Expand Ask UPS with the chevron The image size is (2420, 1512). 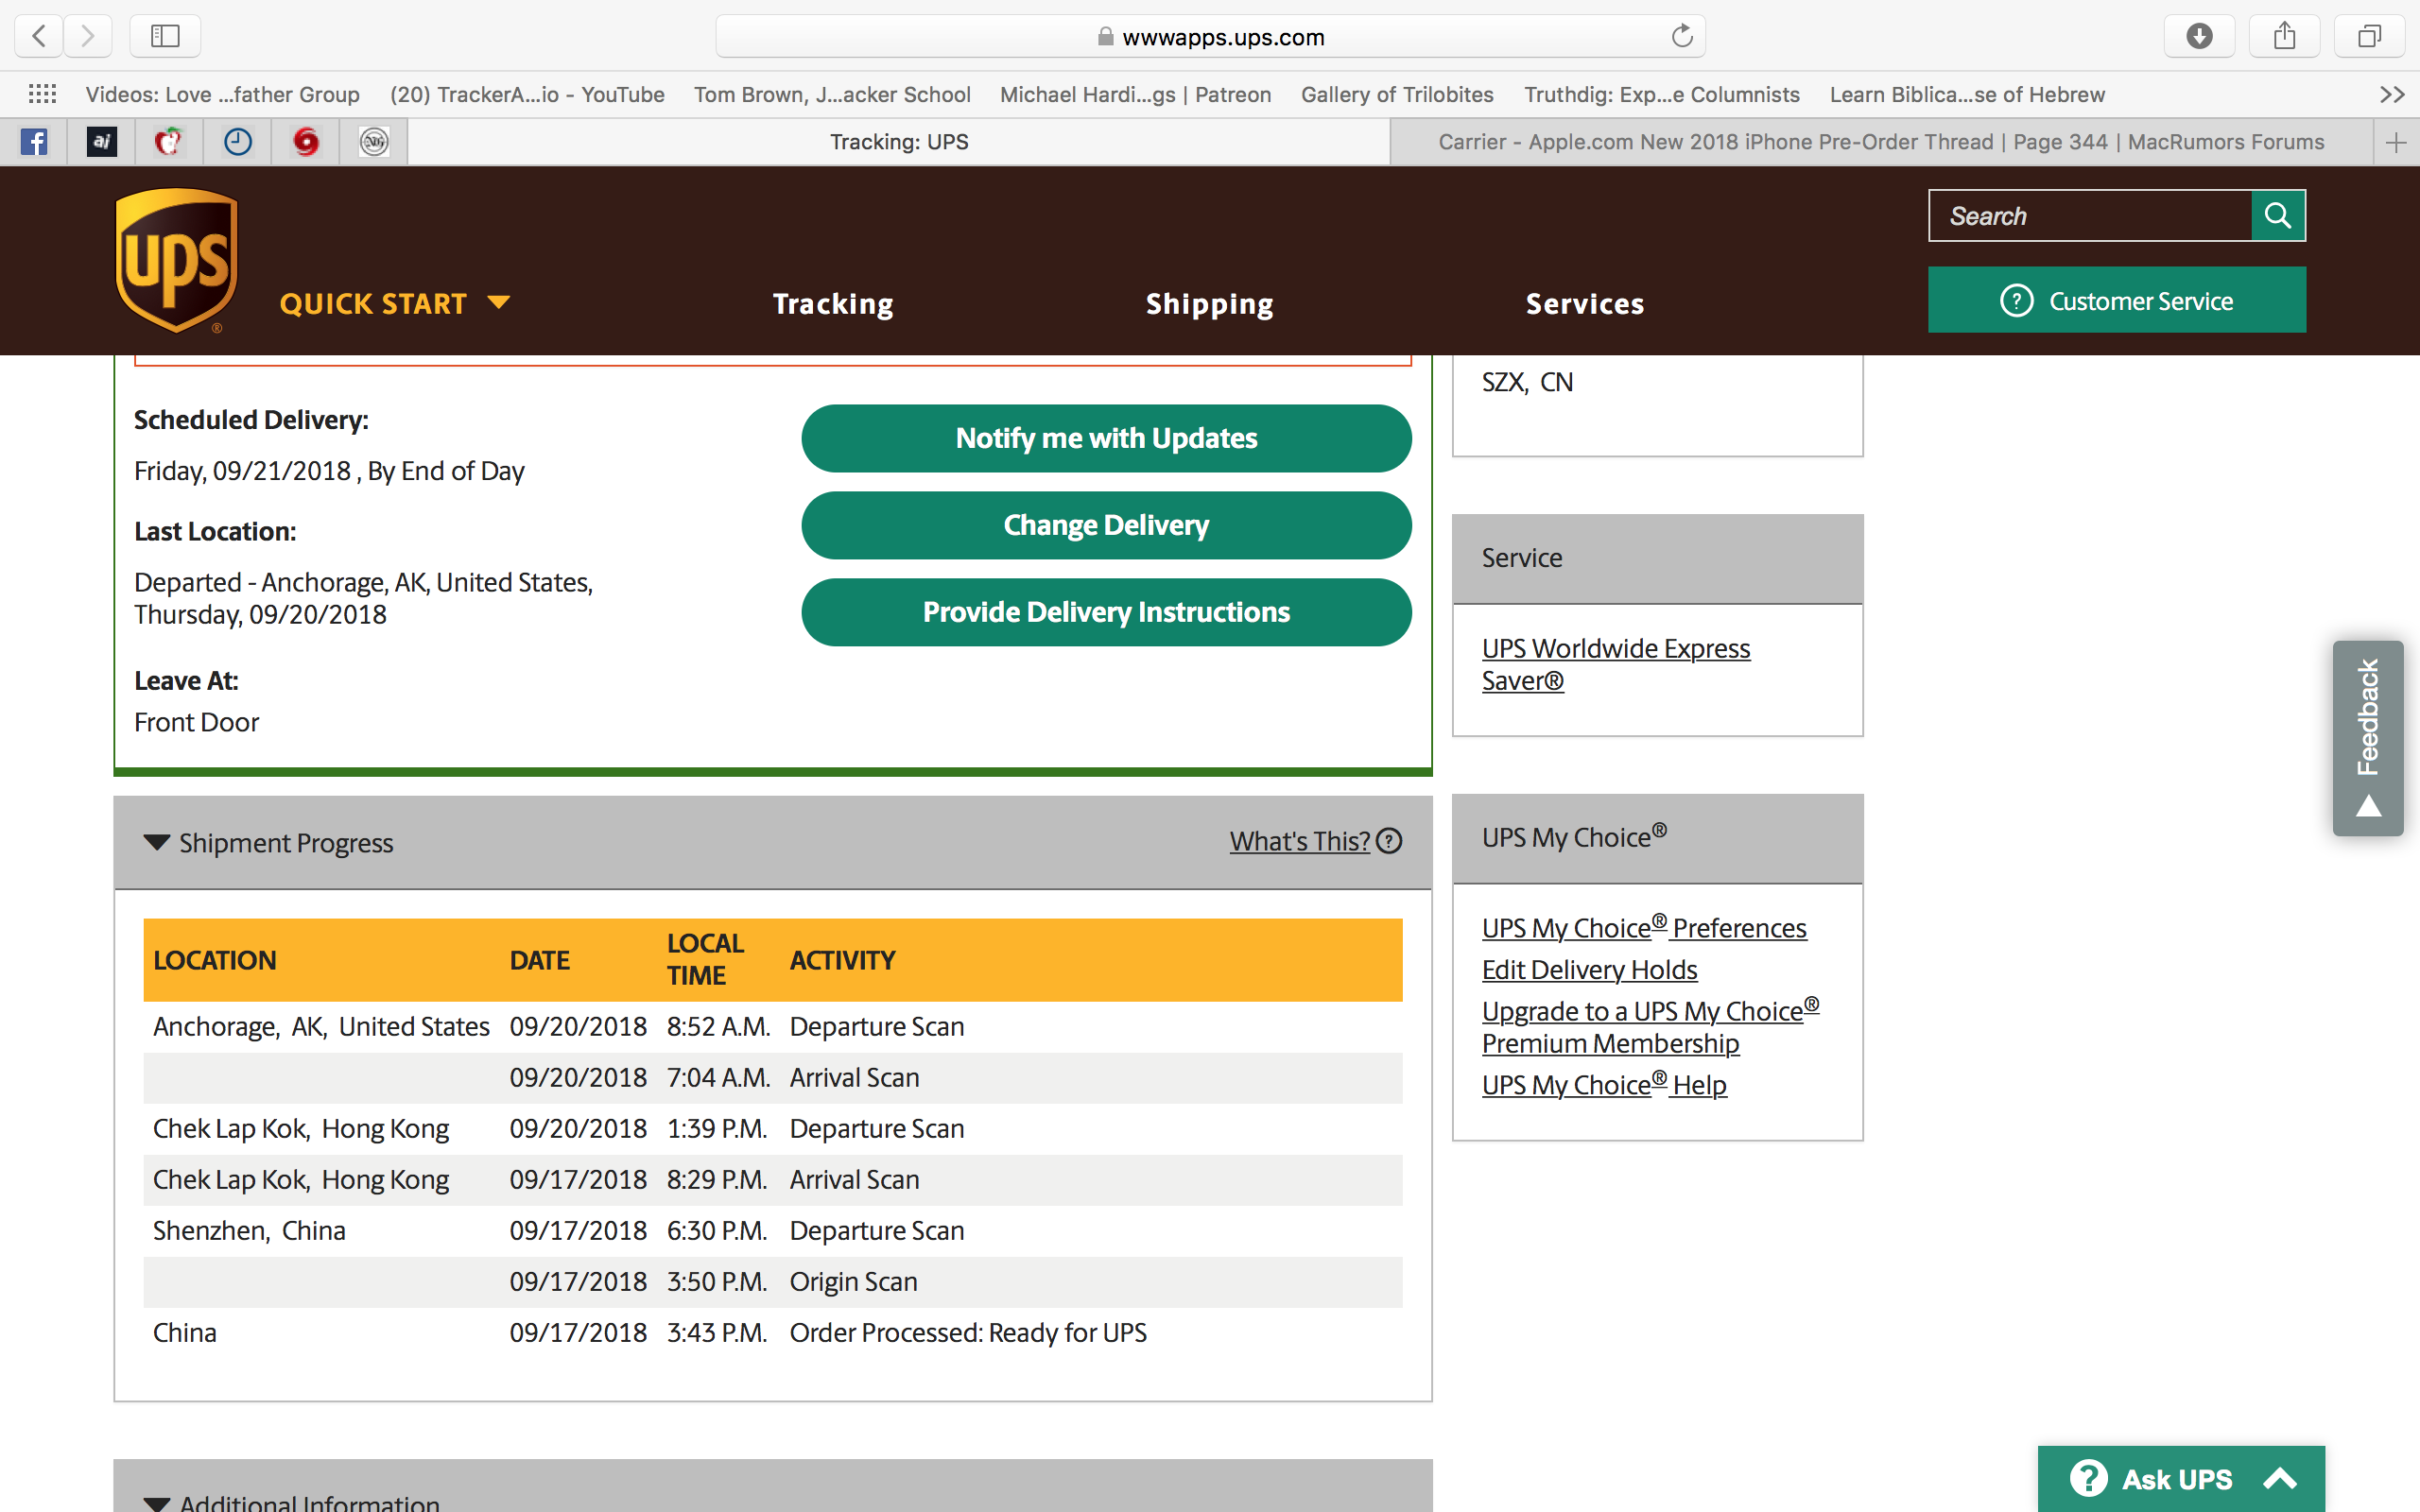coord(2280,1478)
